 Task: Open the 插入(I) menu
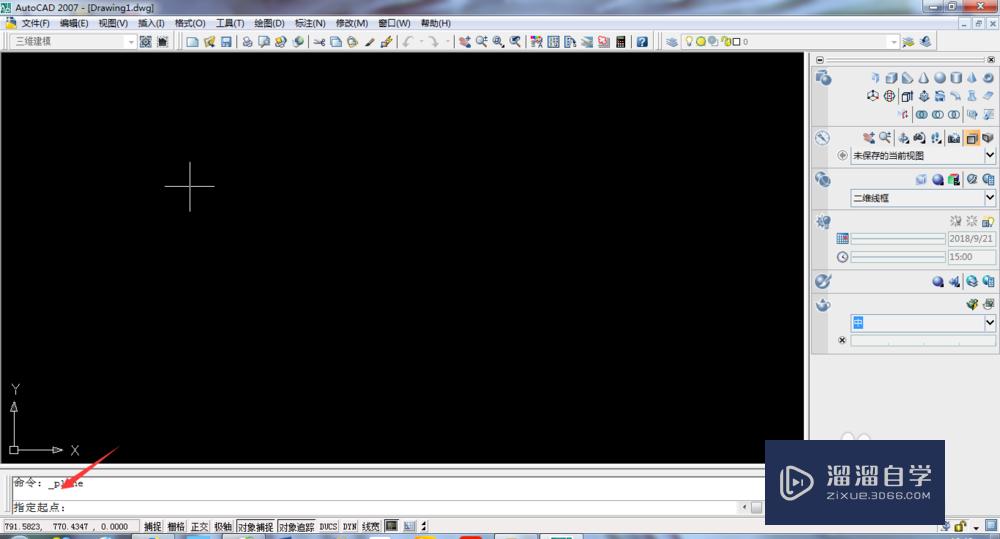(151, 23)
